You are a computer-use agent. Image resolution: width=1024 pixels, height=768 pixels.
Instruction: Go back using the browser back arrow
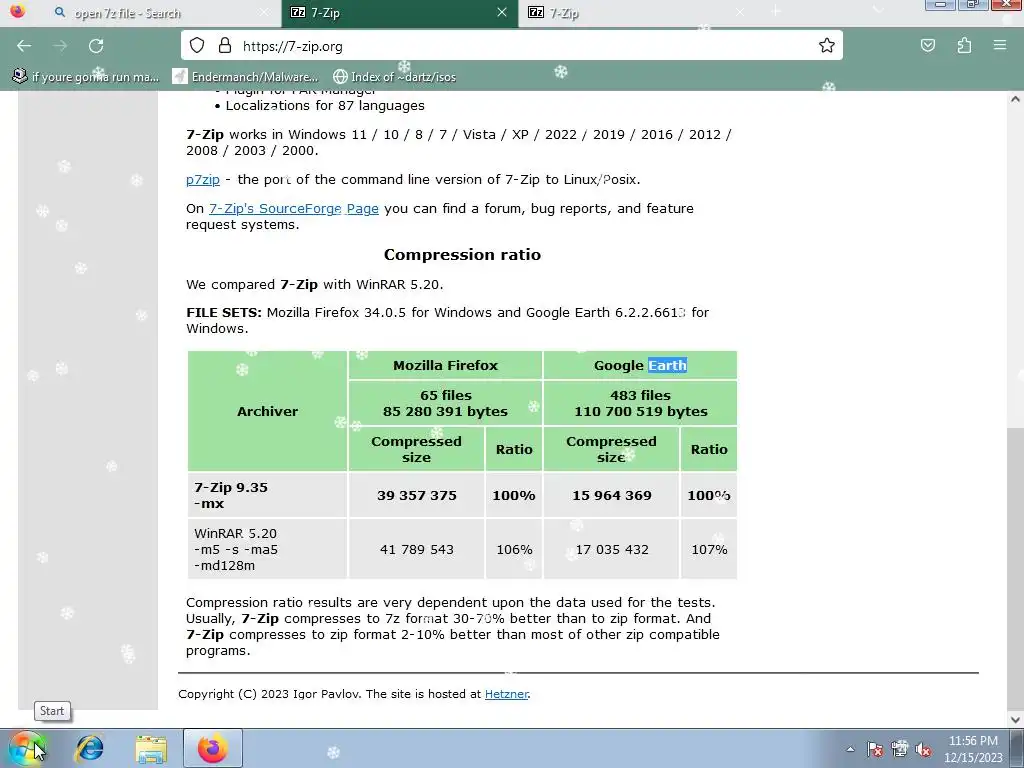tap(24, 46)
